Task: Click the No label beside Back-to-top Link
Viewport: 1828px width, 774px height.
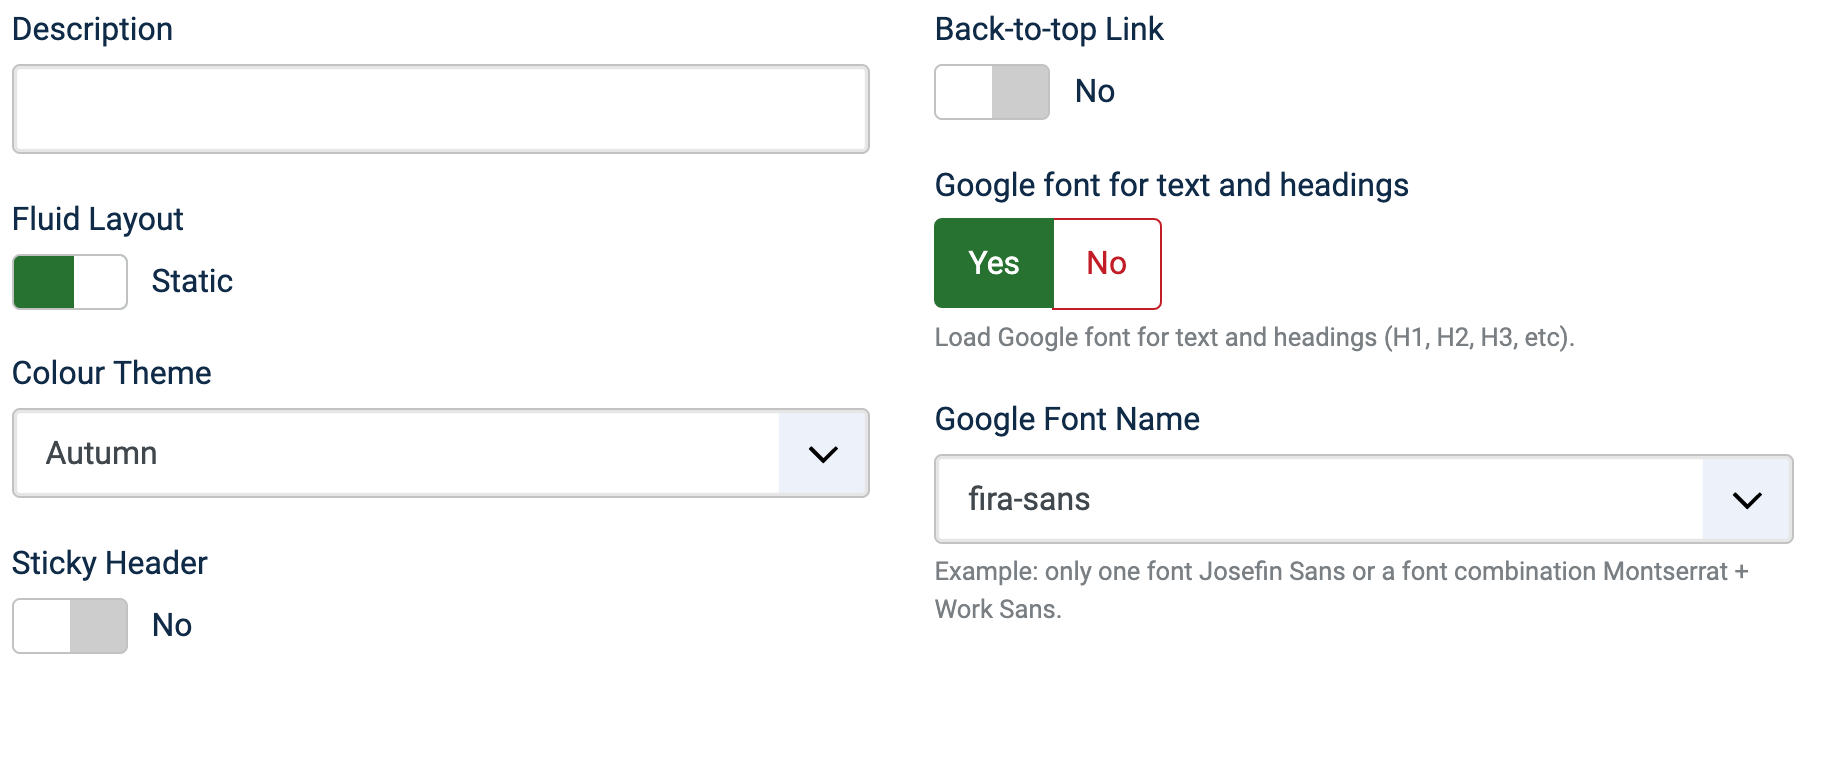Action: (1095, 92)
